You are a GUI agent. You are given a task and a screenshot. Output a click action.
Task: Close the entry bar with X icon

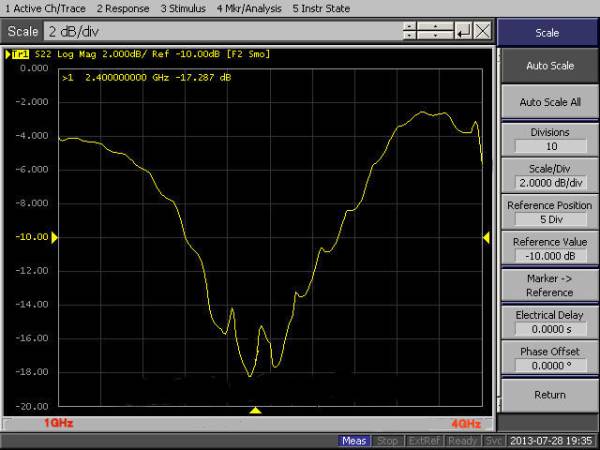pos(484,32)
